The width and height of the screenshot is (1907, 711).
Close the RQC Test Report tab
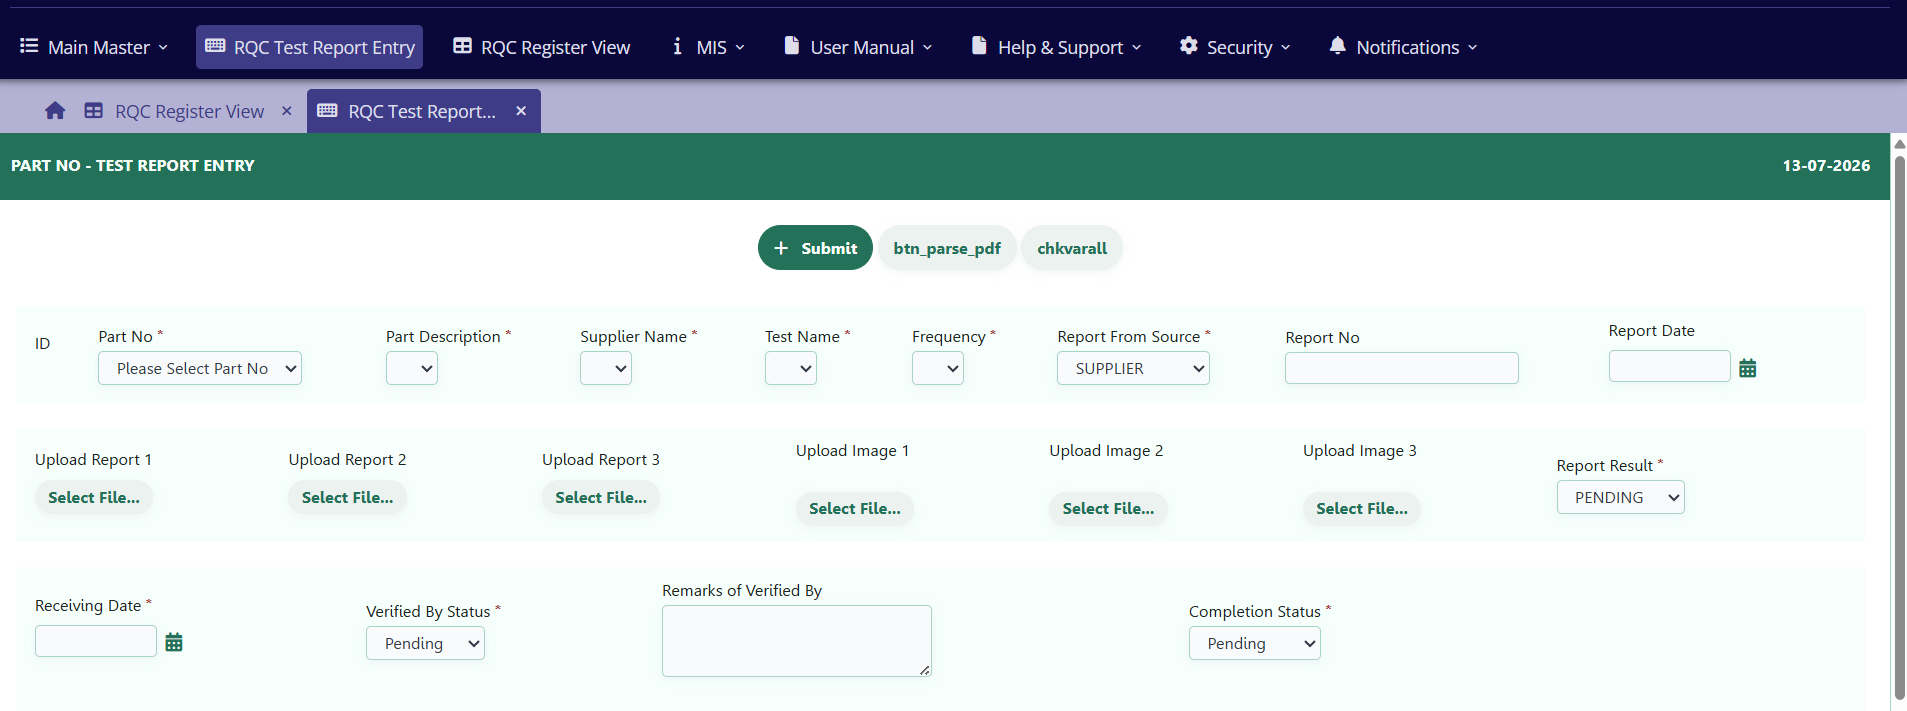click(x=521, y=111)
